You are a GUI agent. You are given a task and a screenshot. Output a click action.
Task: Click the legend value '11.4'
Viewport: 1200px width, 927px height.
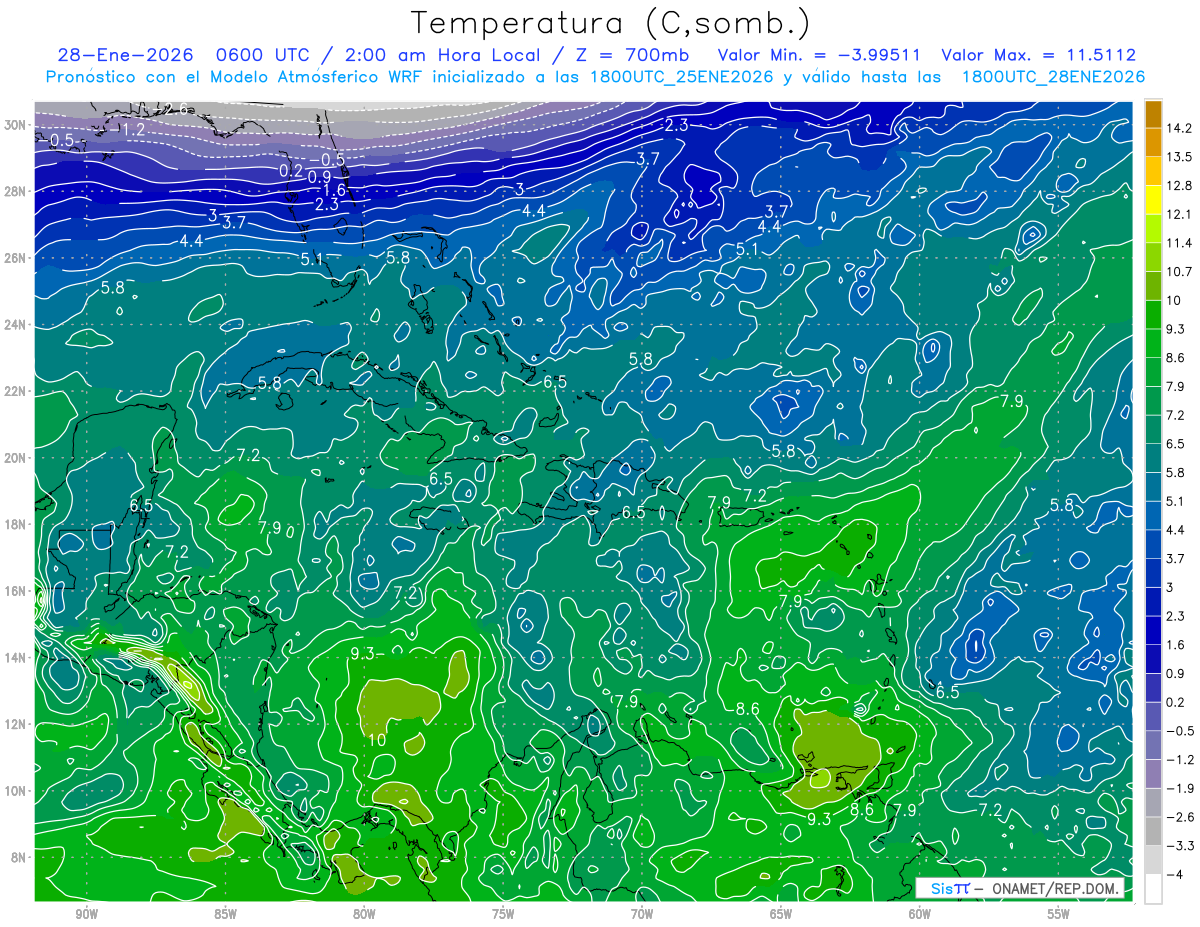click(1179, 243)
